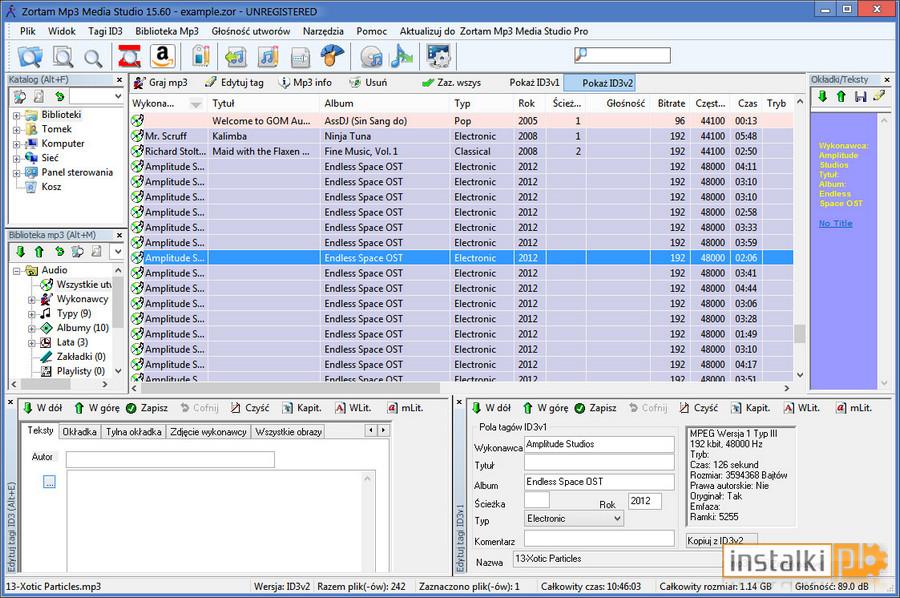Open the Typ genre dropdown showing Electronic

tap(617, 519)
